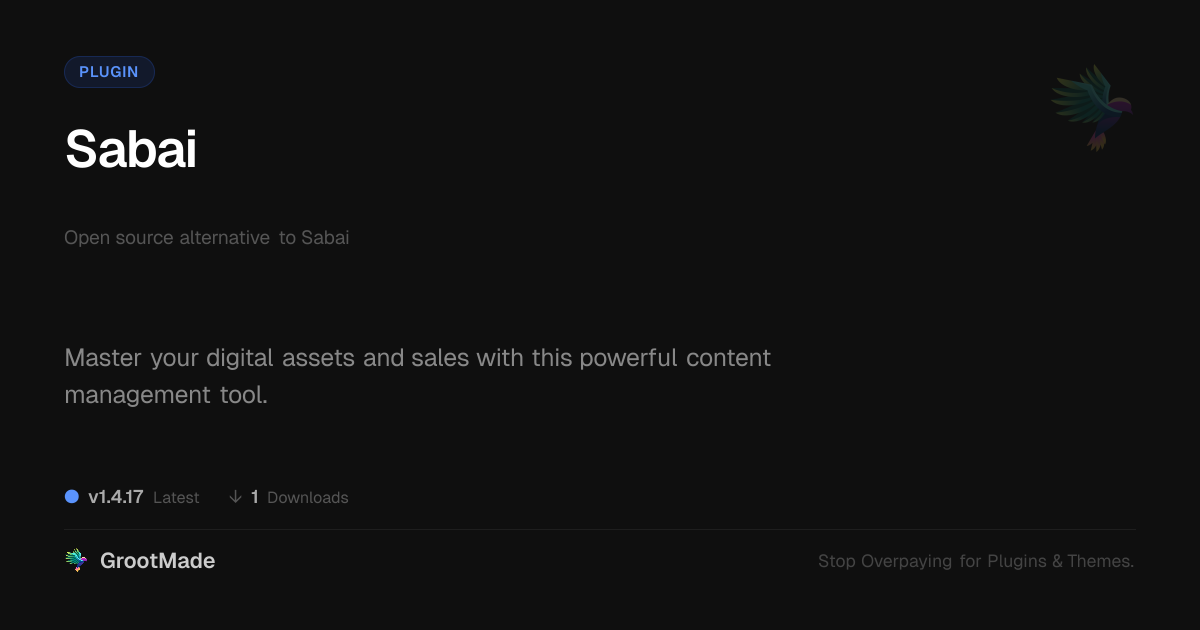The height and width of the screenshot is (630, 1200).
Task: Open the GrootMade brand name
Action: 157,561
